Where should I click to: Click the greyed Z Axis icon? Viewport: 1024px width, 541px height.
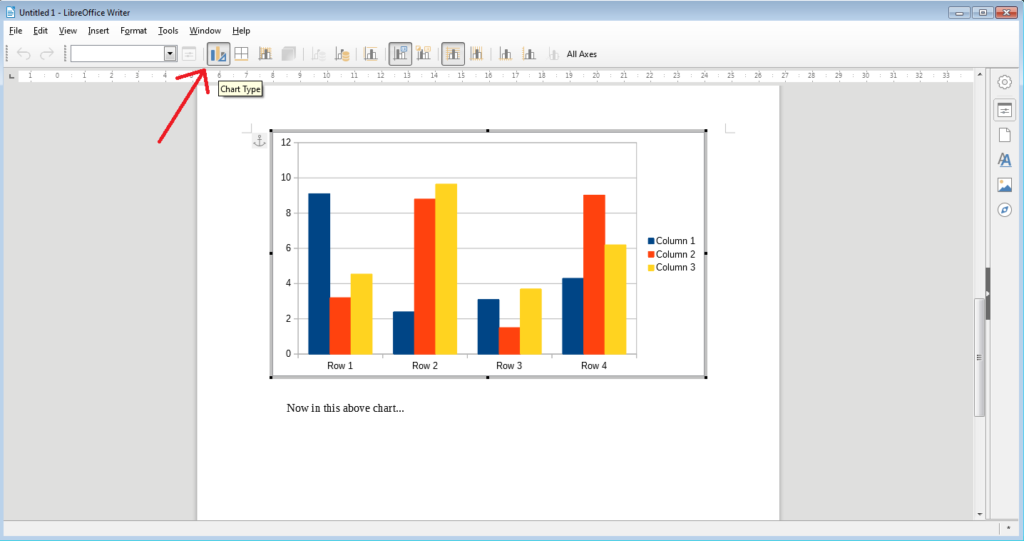coord(553,54)
